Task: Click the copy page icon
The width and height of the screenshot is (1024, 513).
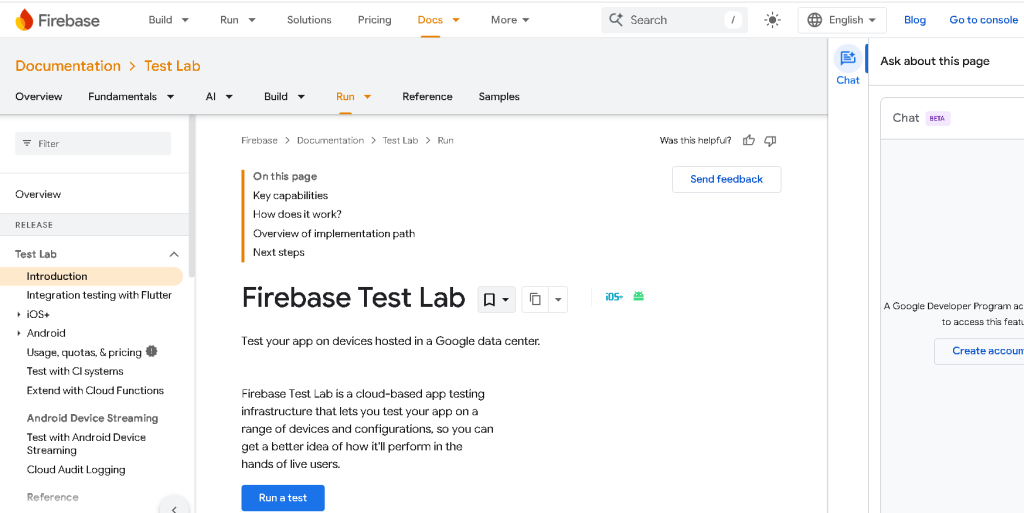Action: (x=536, y=300)
